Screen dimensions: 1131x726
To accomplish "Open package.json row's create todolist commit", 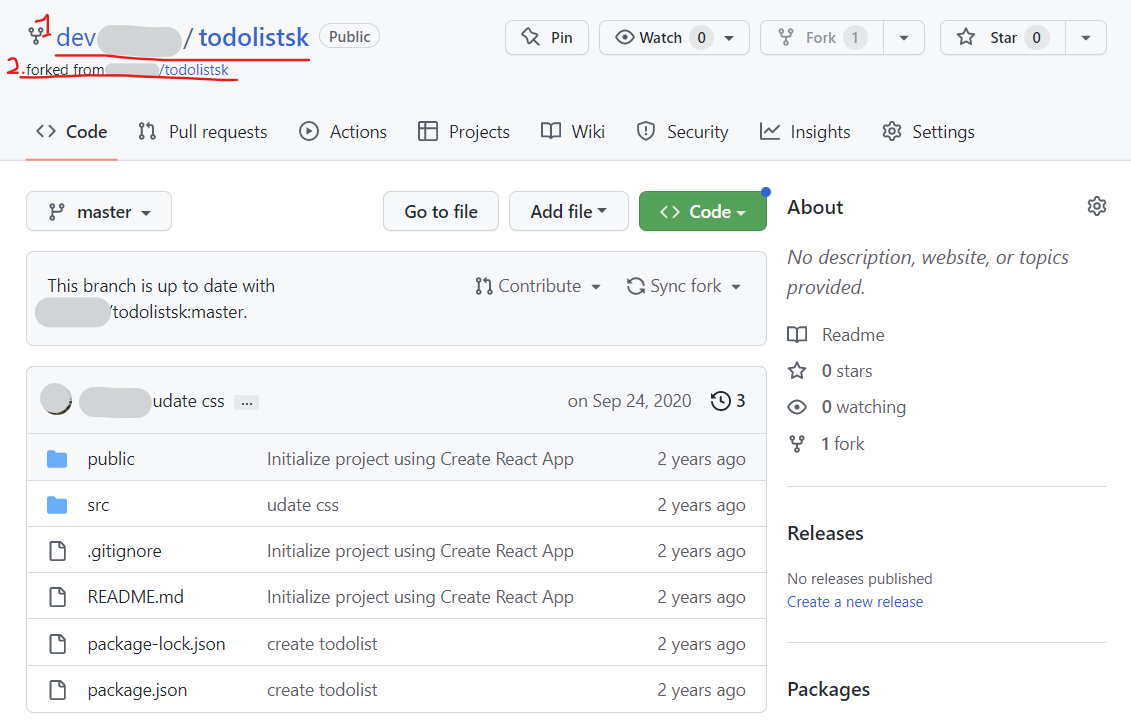I will coord(322,690).
